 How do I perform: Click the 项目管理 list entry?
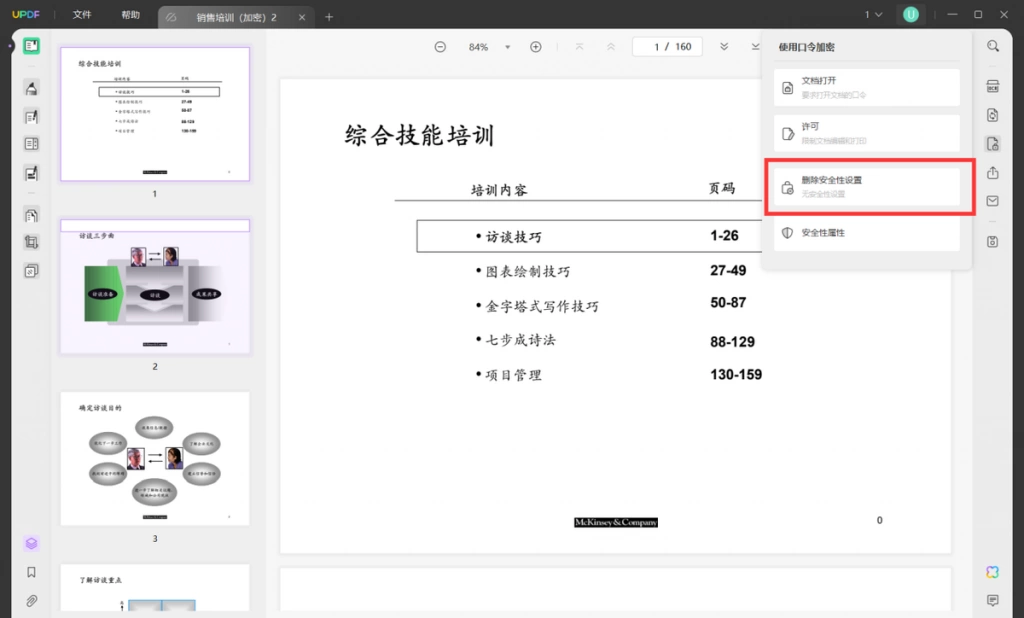(x=513, y=376)
